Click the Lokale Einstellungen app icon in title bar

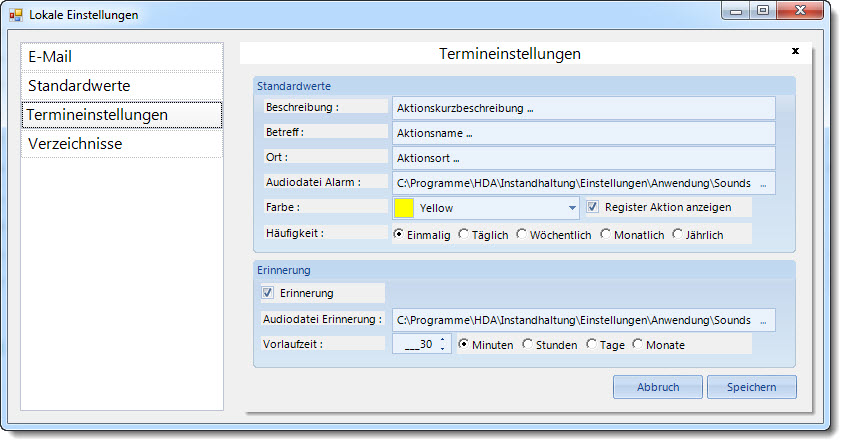point(16,15)
